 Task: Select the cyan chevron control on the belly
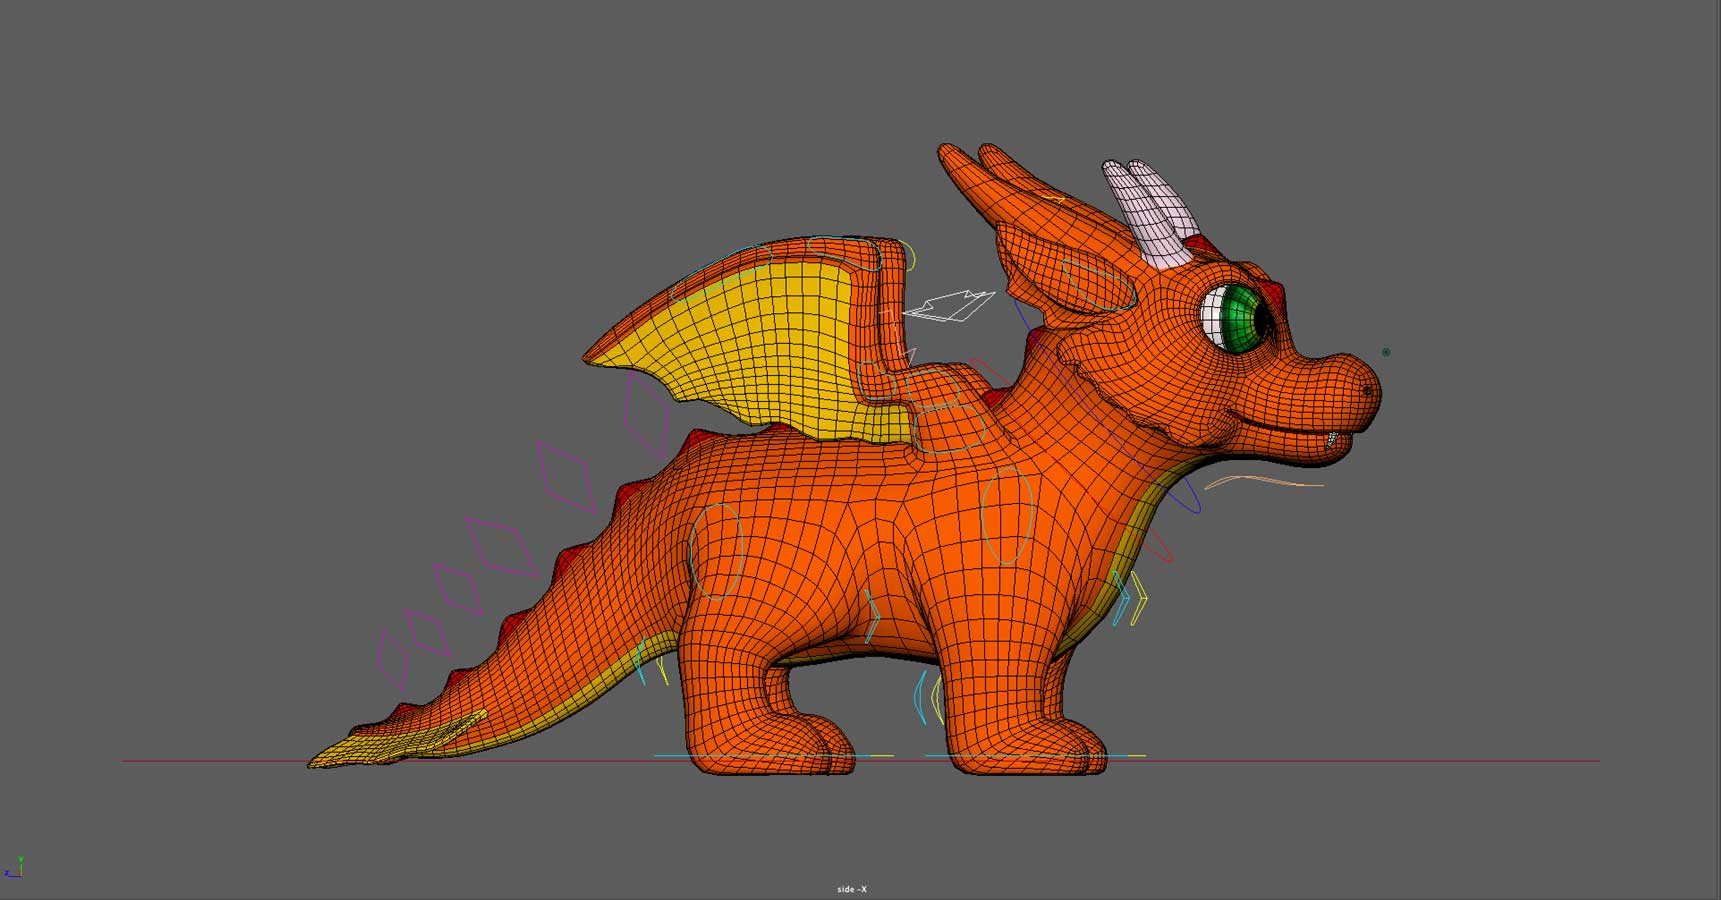point(872,615)
